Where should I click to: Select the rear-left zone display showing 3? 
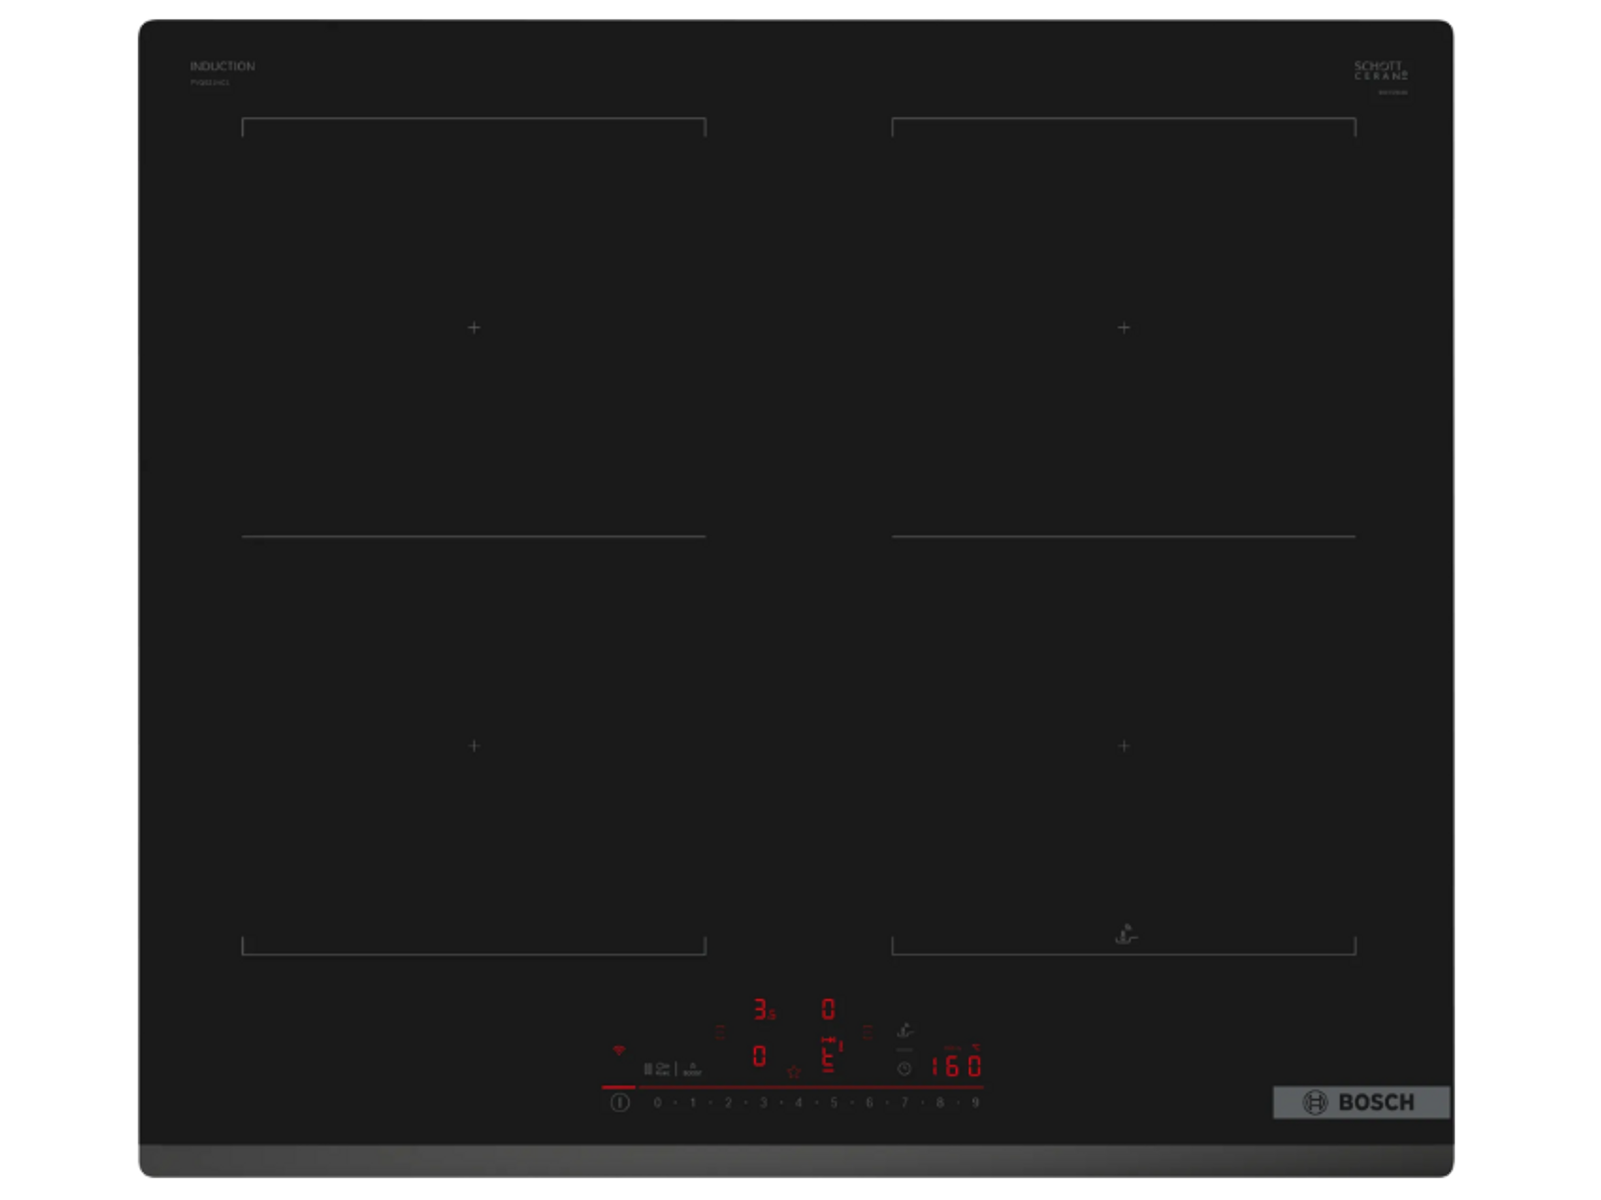tap(764, 1010)
